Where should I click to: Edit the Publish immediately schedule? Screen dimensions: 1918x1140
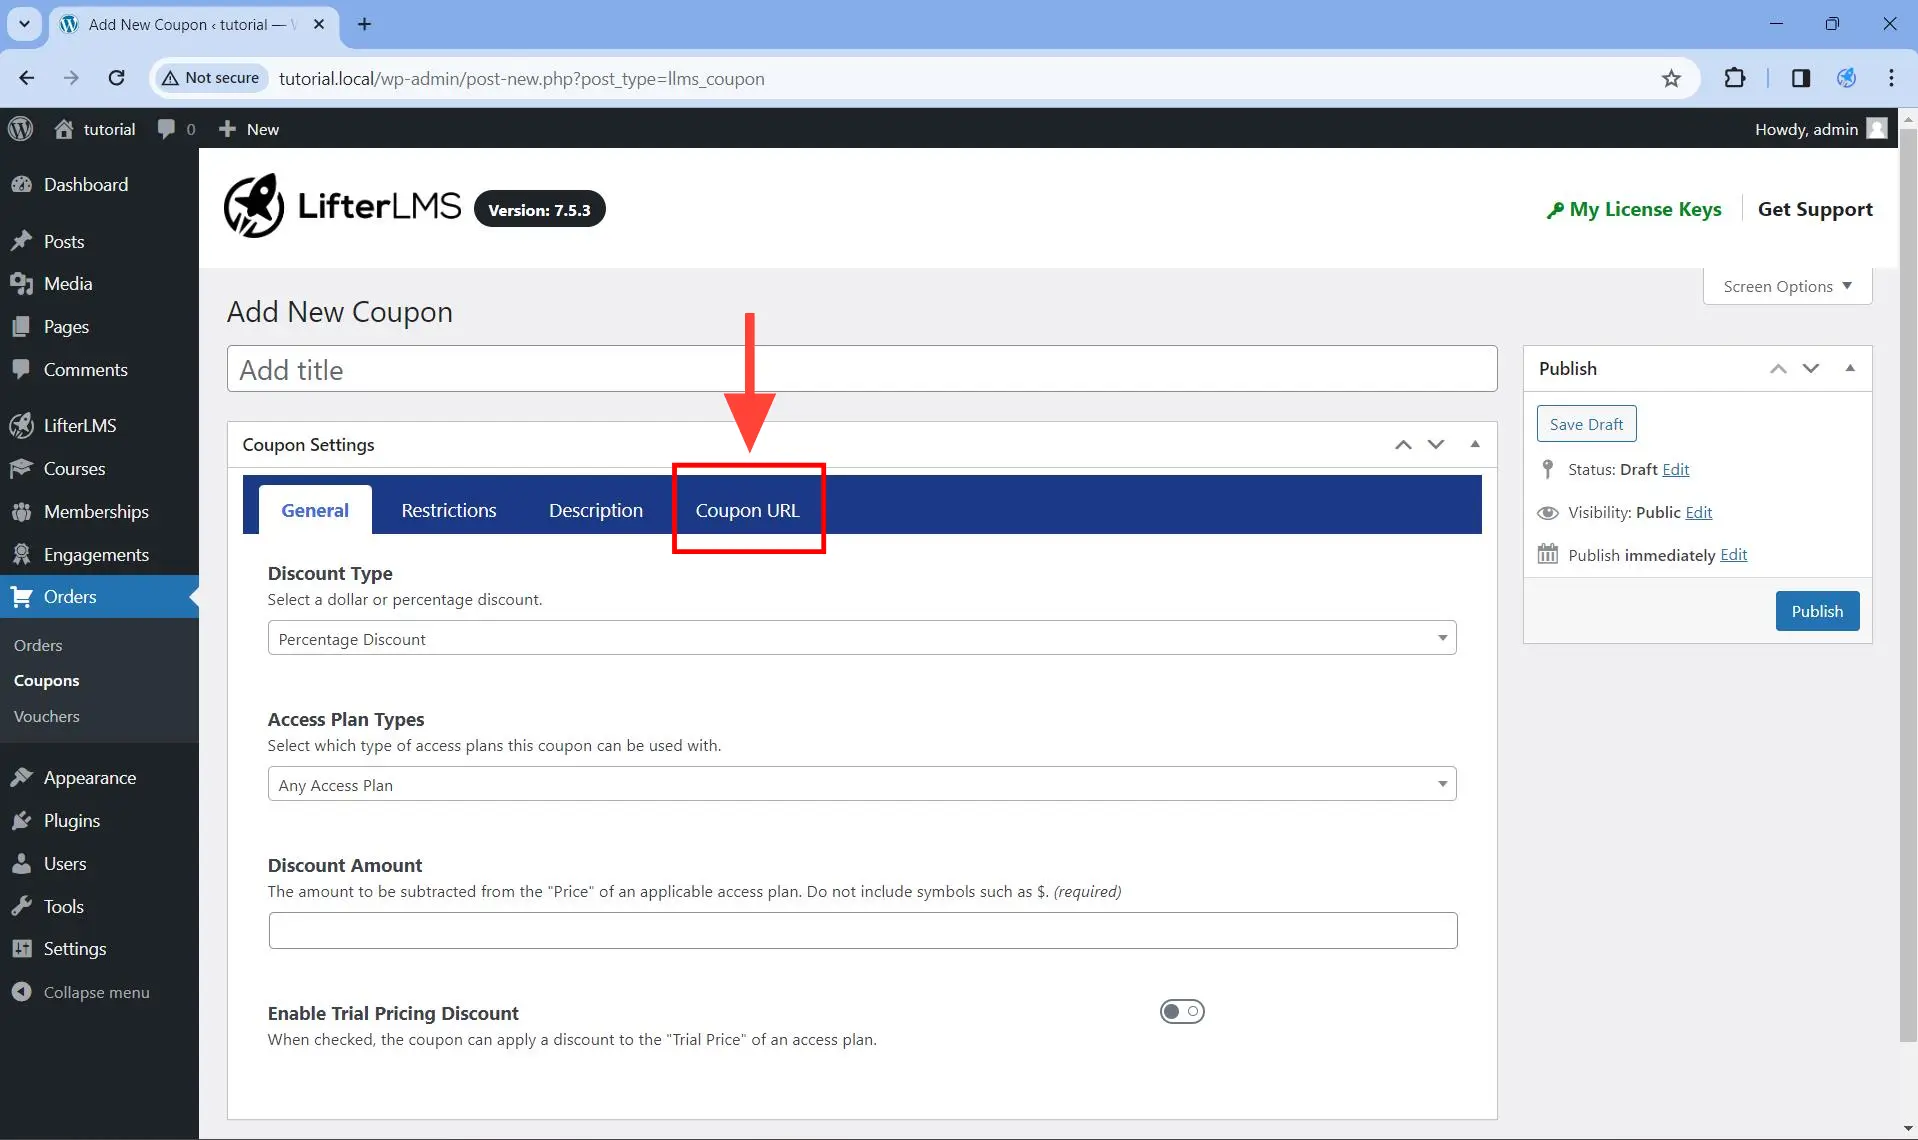pyautogui.click(x=1734, y=556)
